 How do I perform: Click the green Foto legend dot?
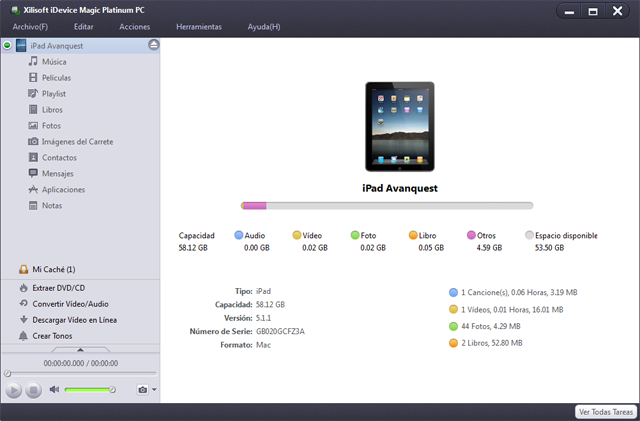coord(355,235)
